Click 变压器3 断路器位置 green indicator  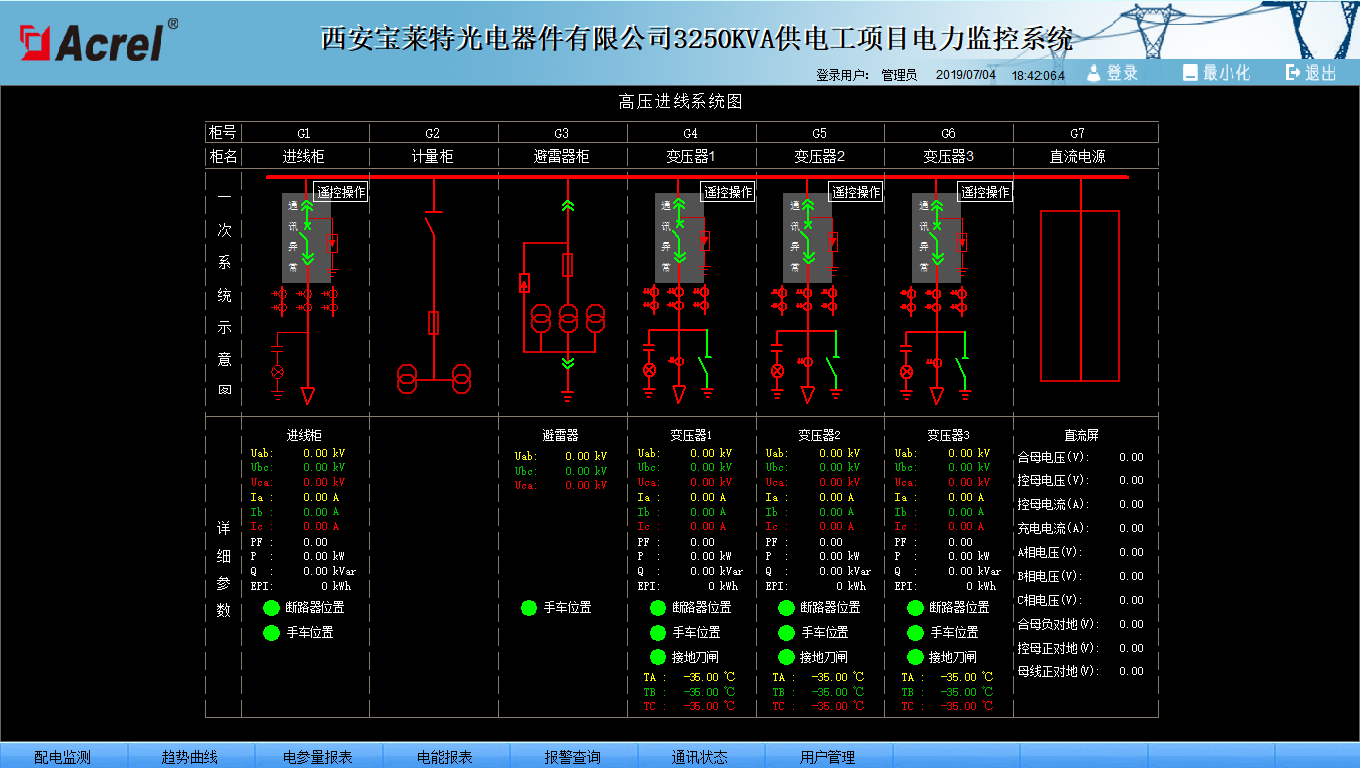[916, 608]
